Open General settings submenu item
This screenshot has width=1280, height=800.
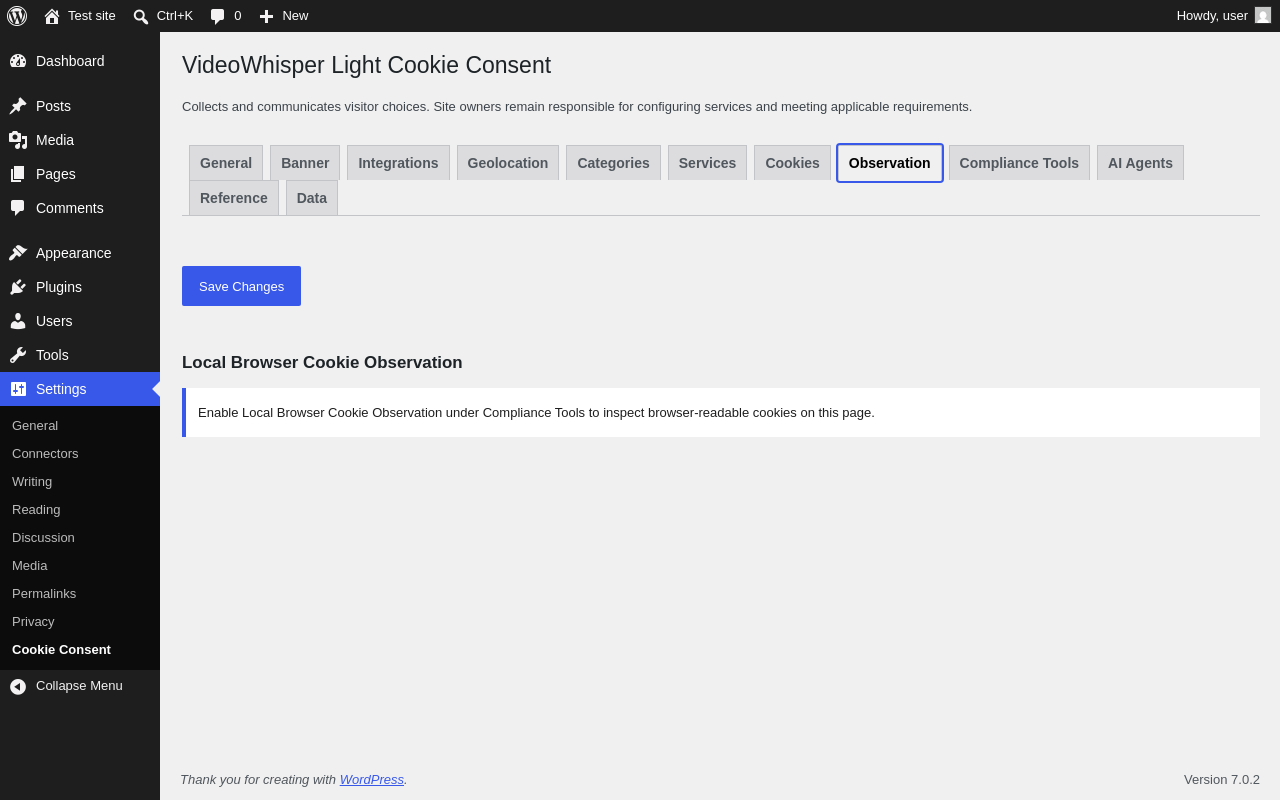pos(35,425)
